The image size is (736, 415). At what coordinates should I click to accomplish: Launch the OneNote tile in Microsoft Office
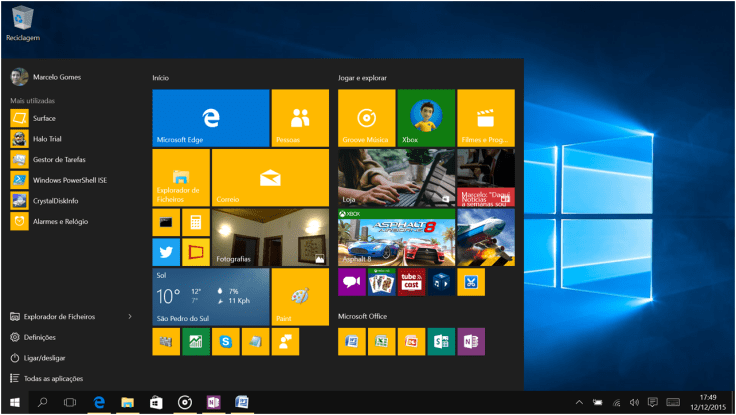click(x=471, y=342)
